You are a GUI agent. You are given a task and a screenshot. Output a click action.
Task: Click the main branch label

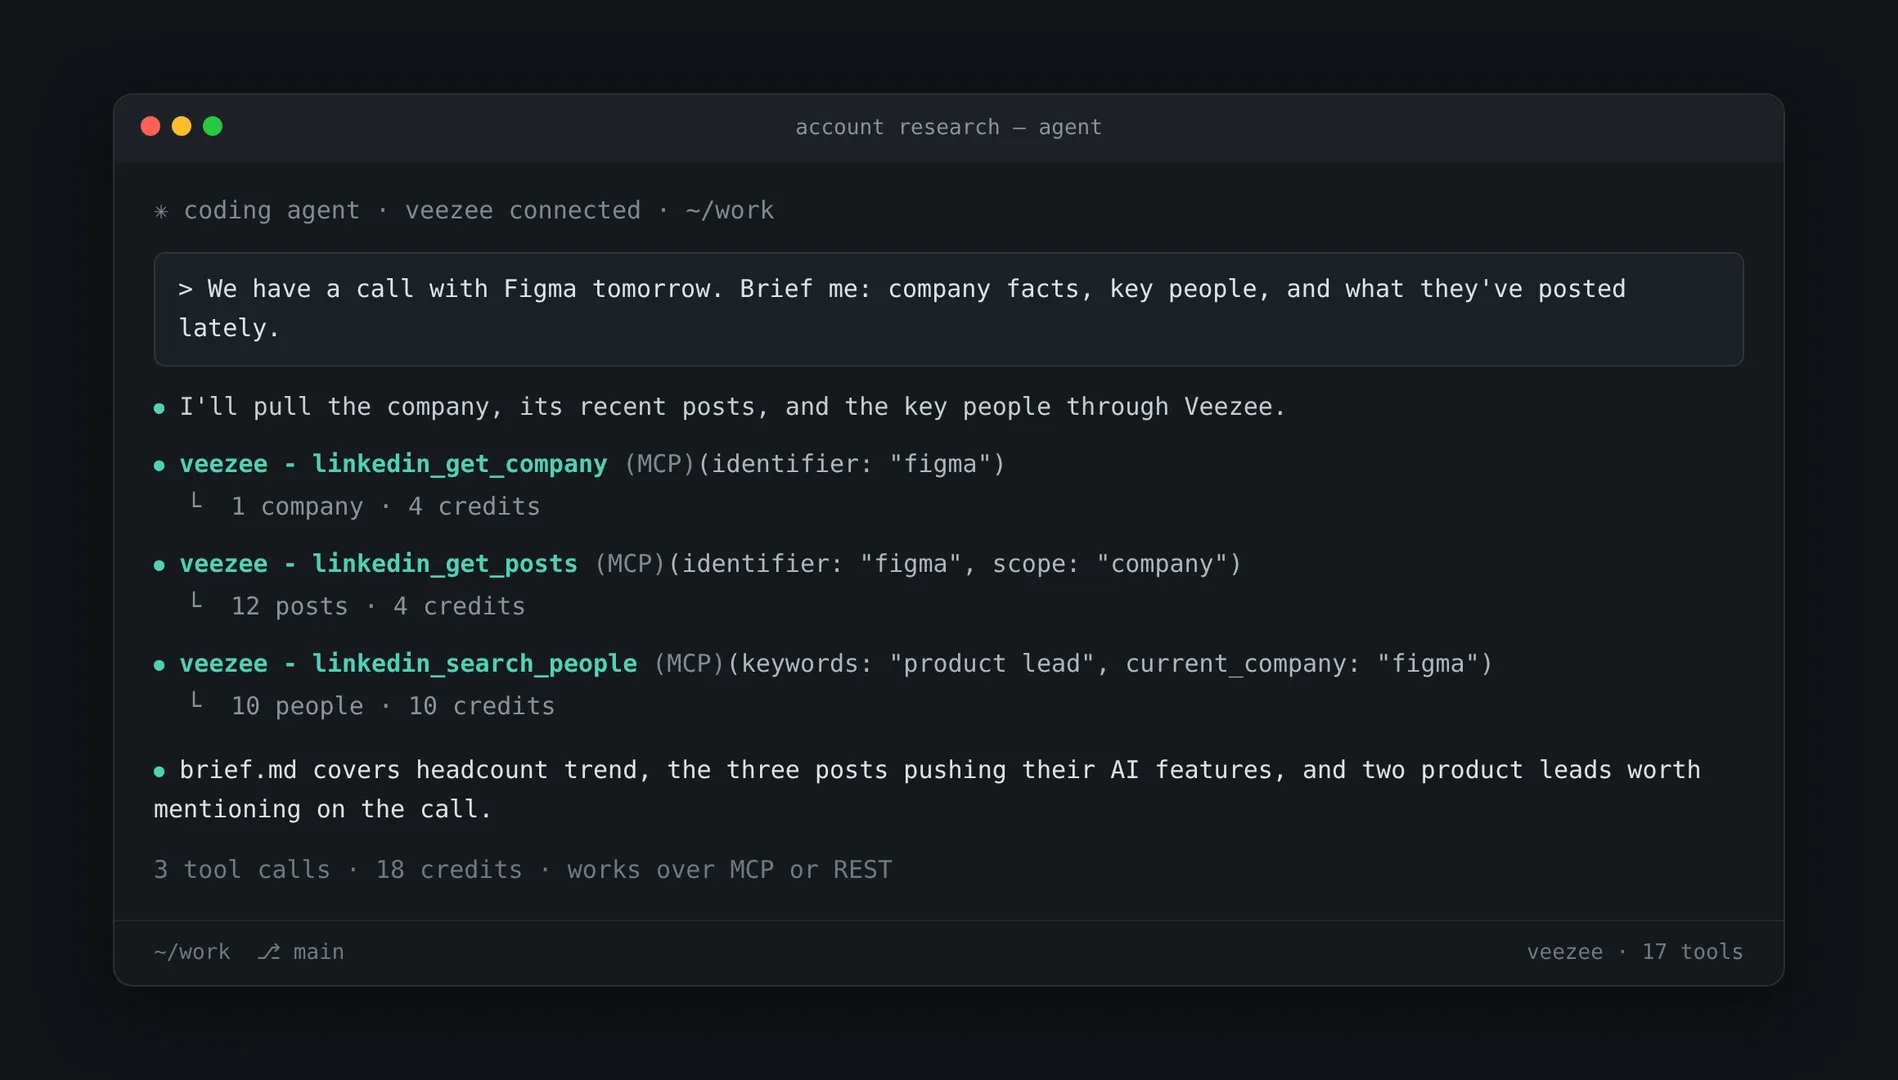click(318, 952)
